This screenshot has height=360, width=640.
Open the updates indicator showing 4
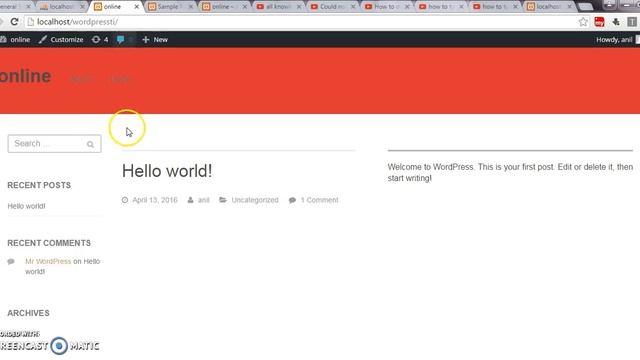(100, 40)
